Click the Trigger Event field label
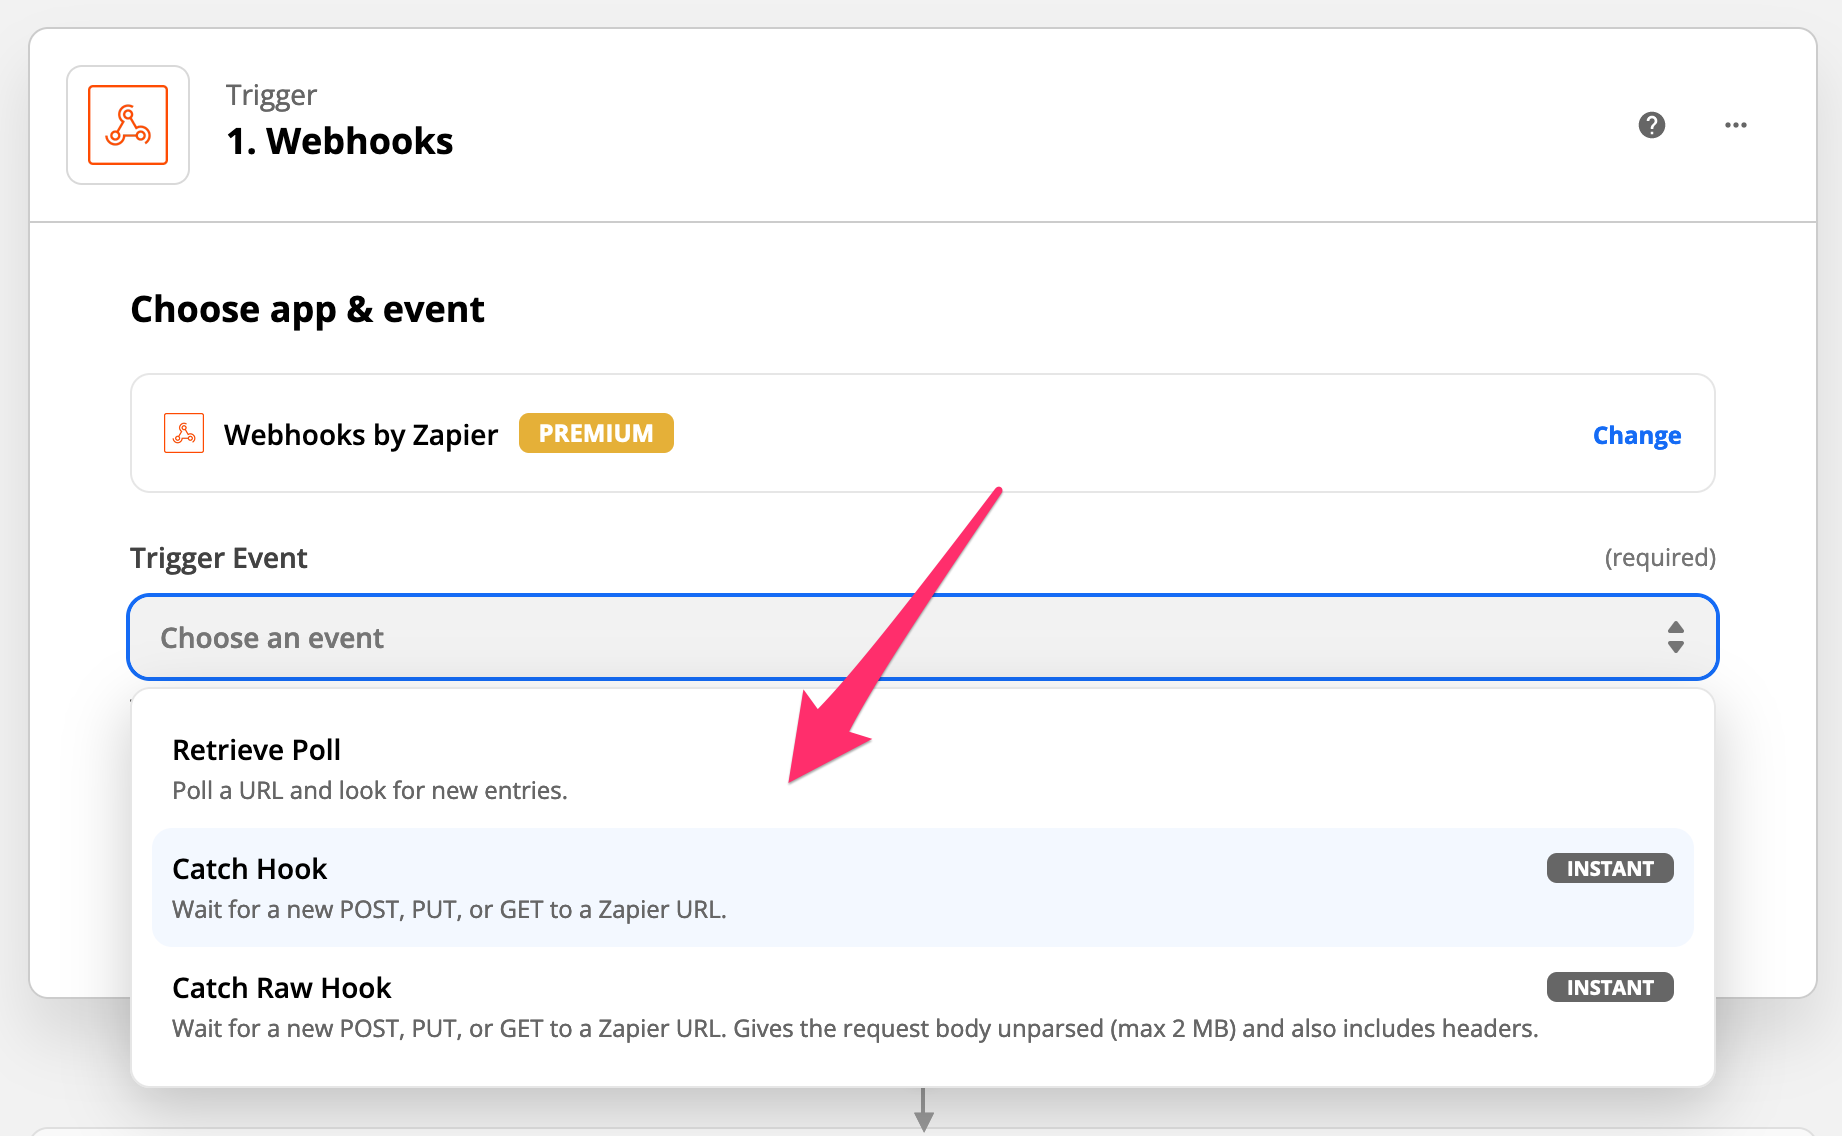This screenshot has height=1136, width=1842. [x=218, y=558]
